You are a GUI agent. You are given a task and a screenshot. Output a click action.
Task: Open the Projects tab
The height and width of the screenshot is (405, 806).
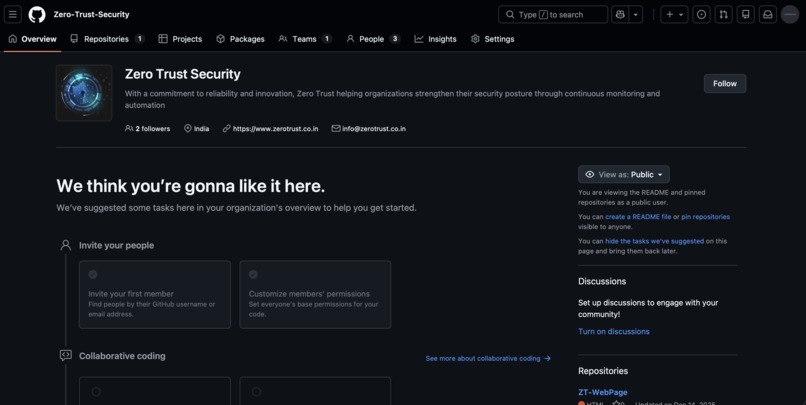[180, 39]
